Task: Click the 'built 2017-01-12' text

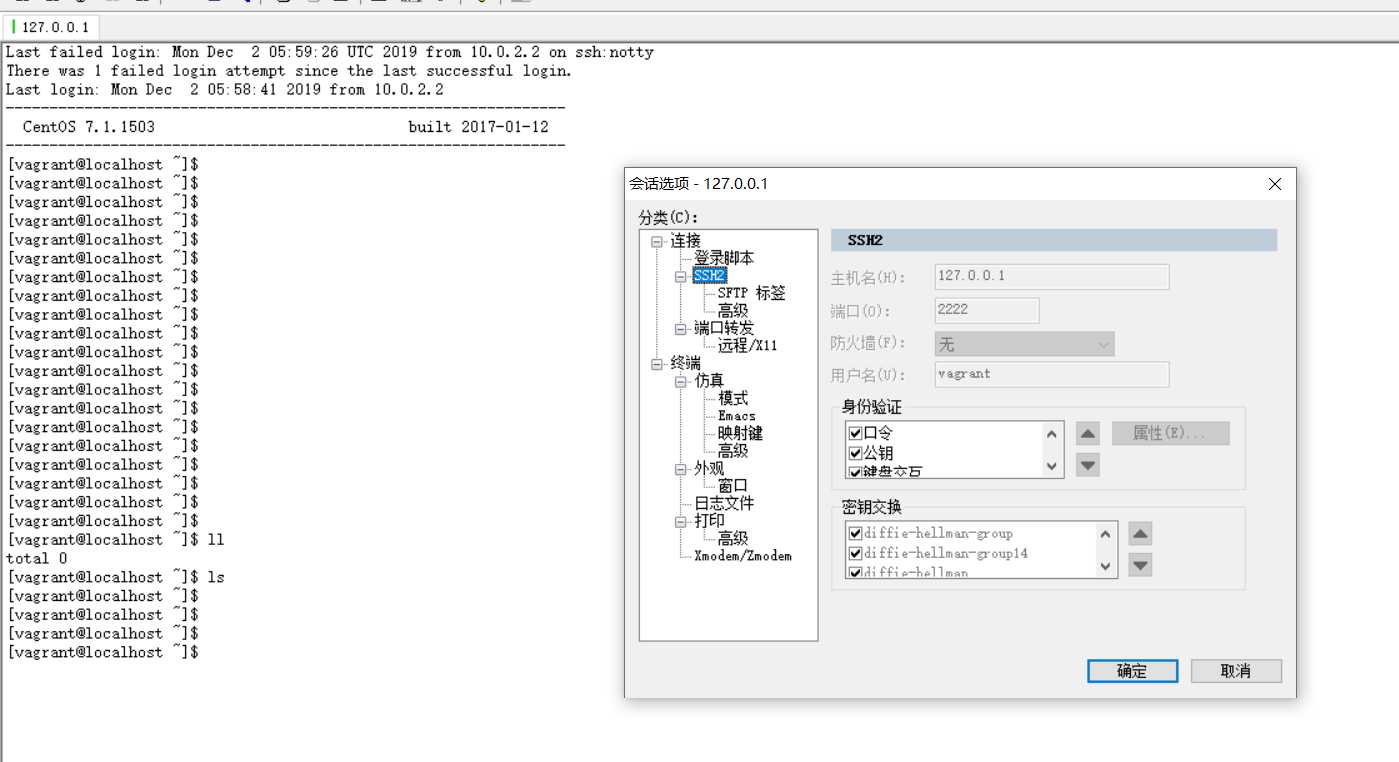Action: (x=478, y=127)
